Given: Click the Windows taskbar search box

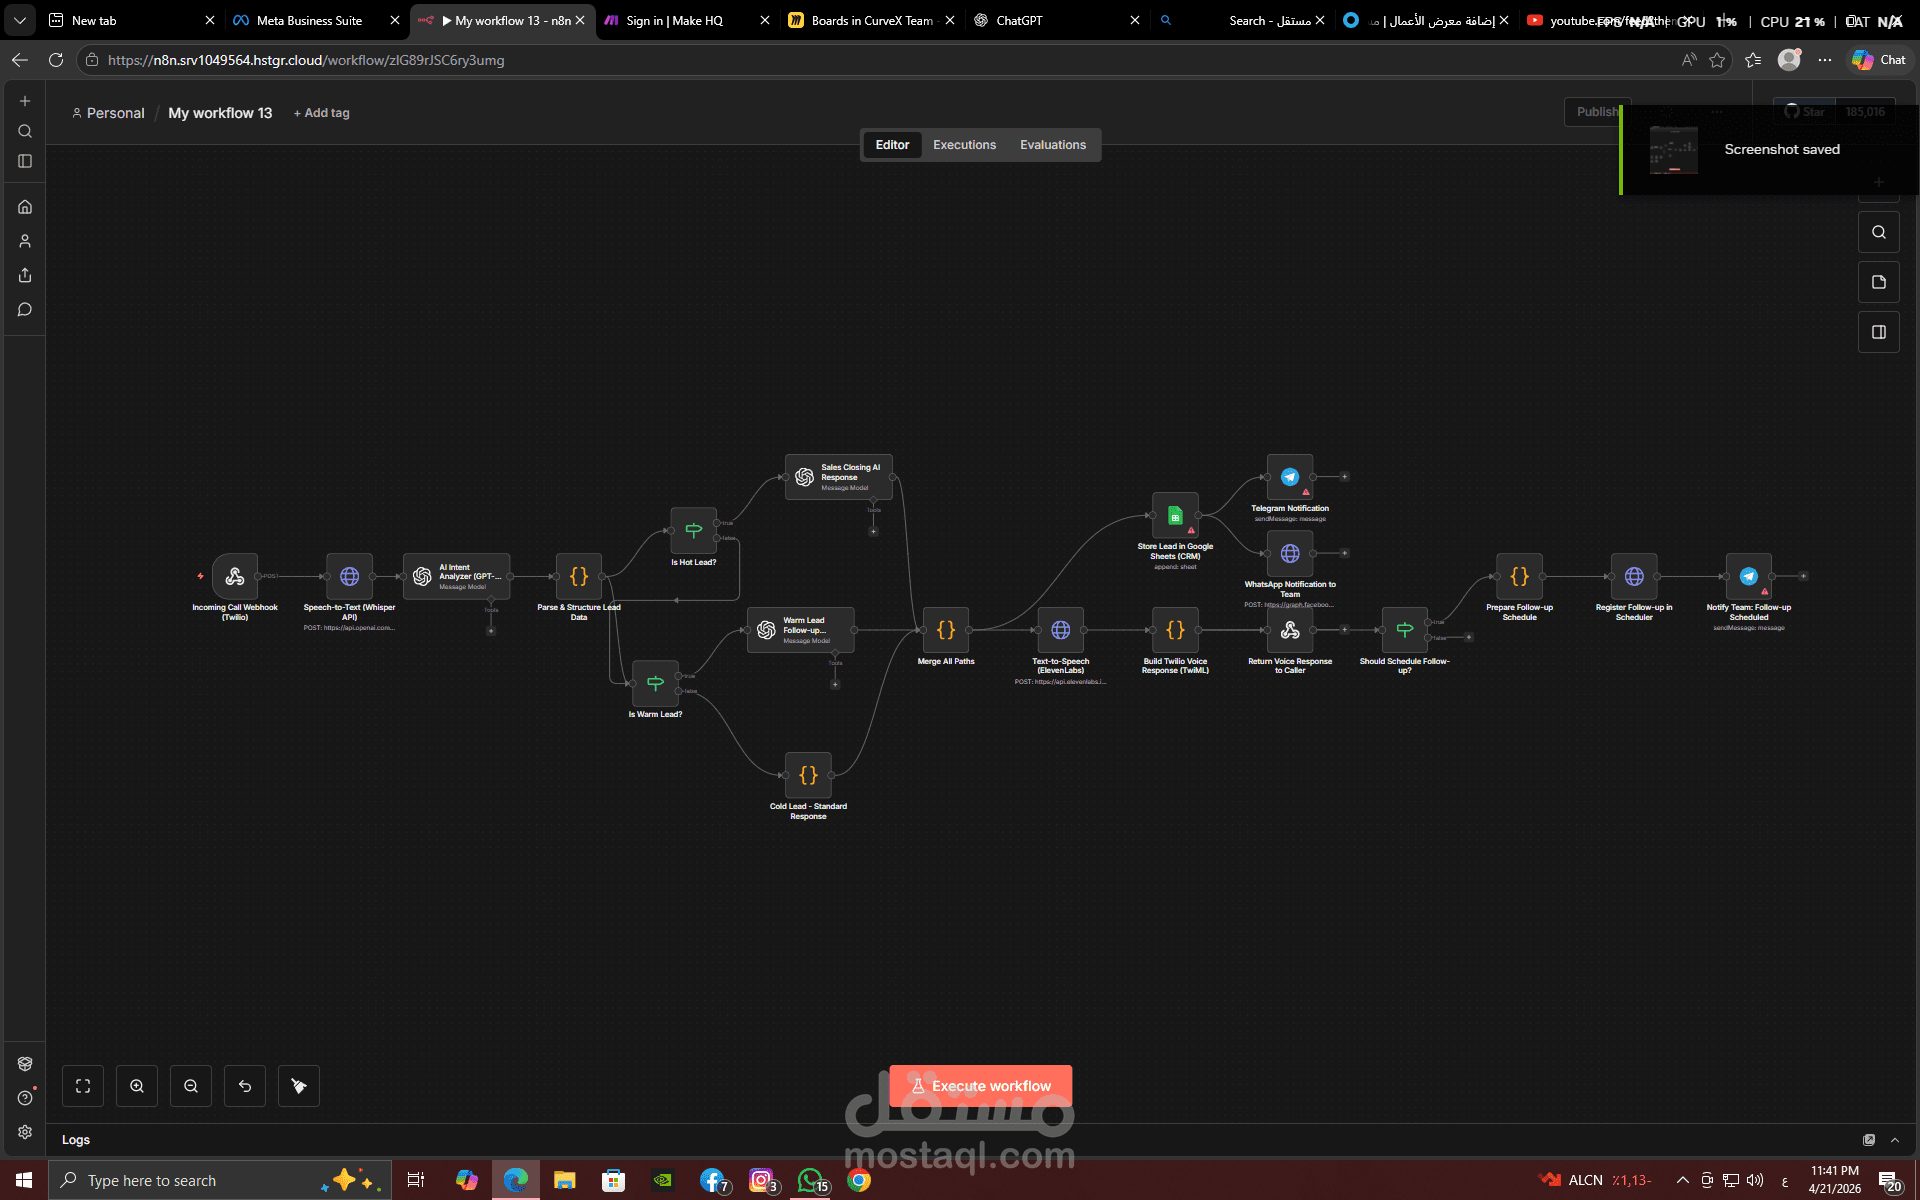Looking at the screenshot, I should coord(220,1180).
